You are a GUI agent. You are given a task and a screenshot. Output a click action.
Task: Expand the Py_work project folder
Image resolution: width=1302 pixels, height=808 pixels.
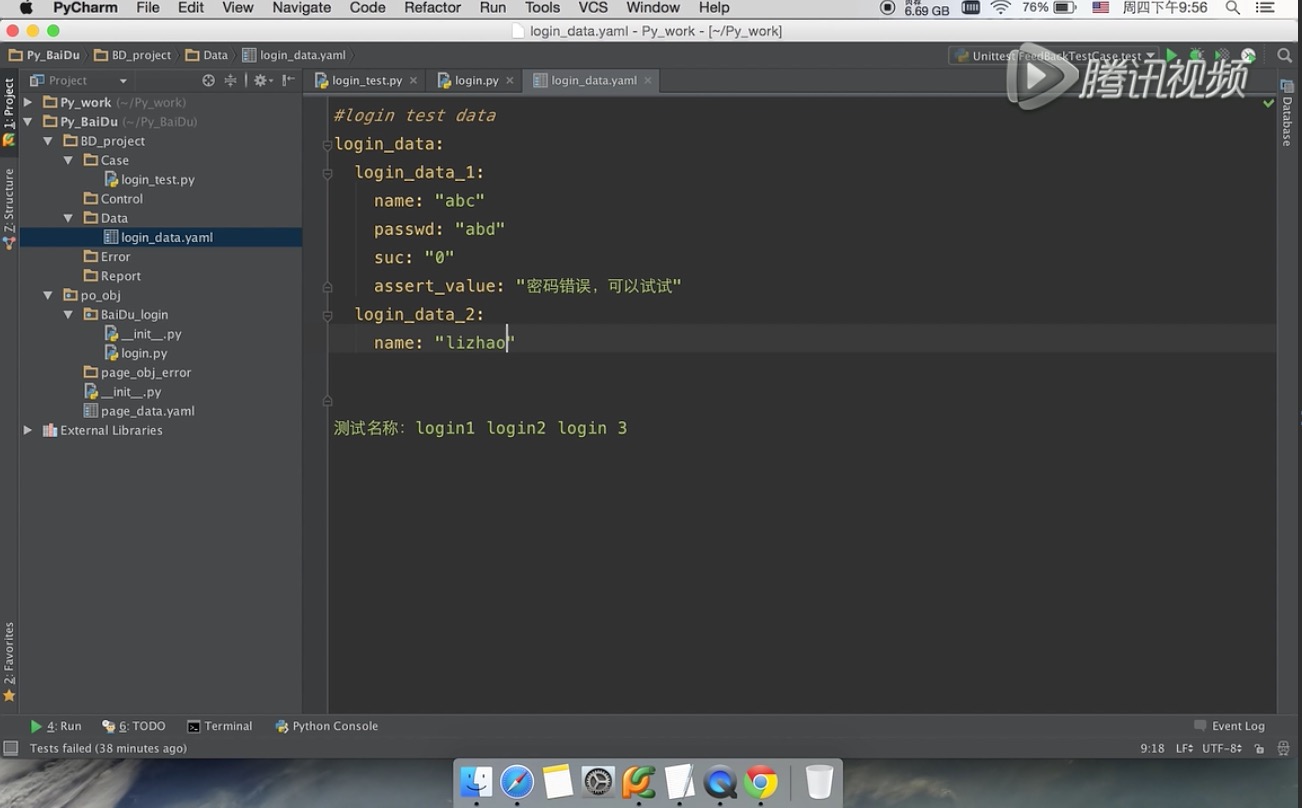28,102
